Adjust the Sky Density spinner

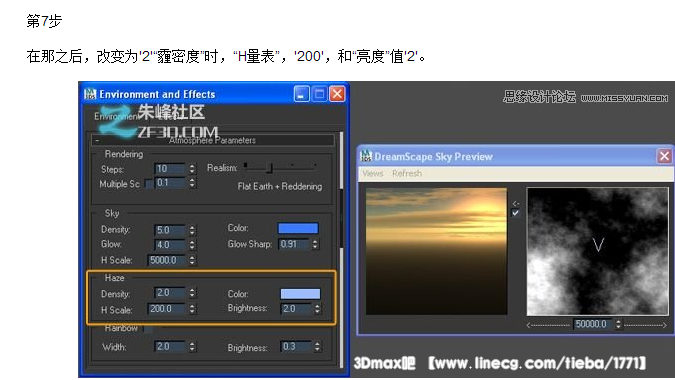coord(192,230)
